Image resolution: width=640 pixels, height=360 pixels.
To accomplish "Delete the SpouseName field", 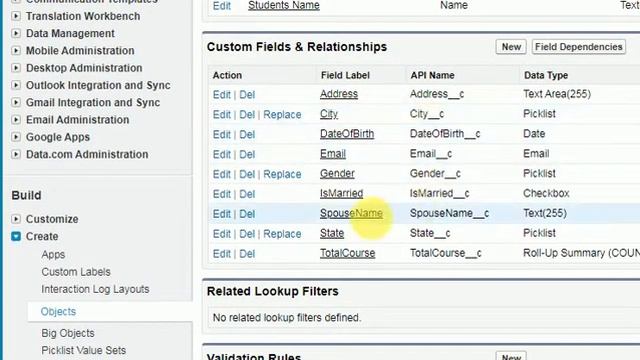I will tap(247, 214).
